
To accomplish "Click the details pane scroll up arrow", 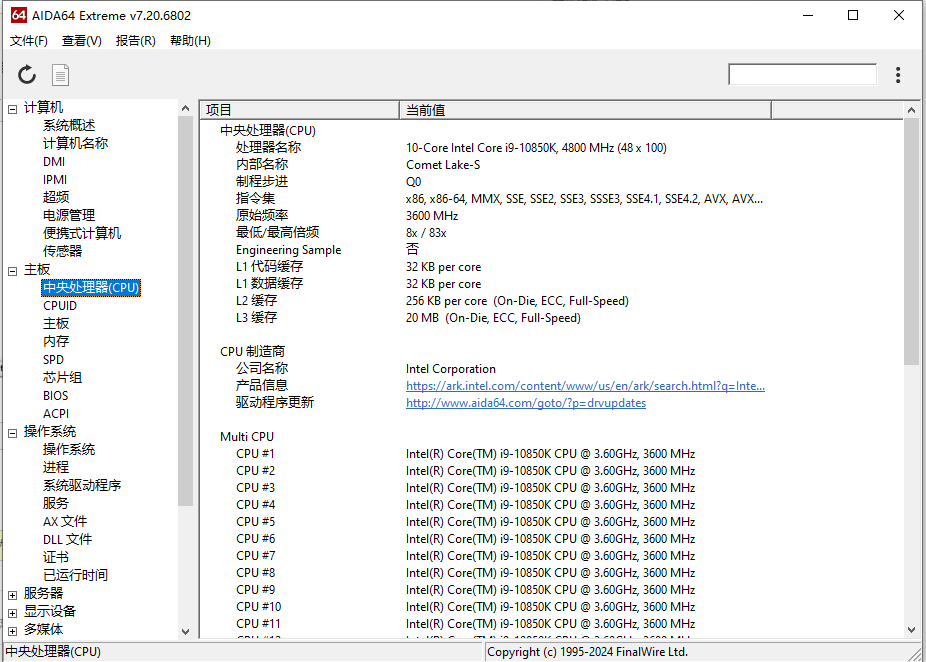I will 911,110.
